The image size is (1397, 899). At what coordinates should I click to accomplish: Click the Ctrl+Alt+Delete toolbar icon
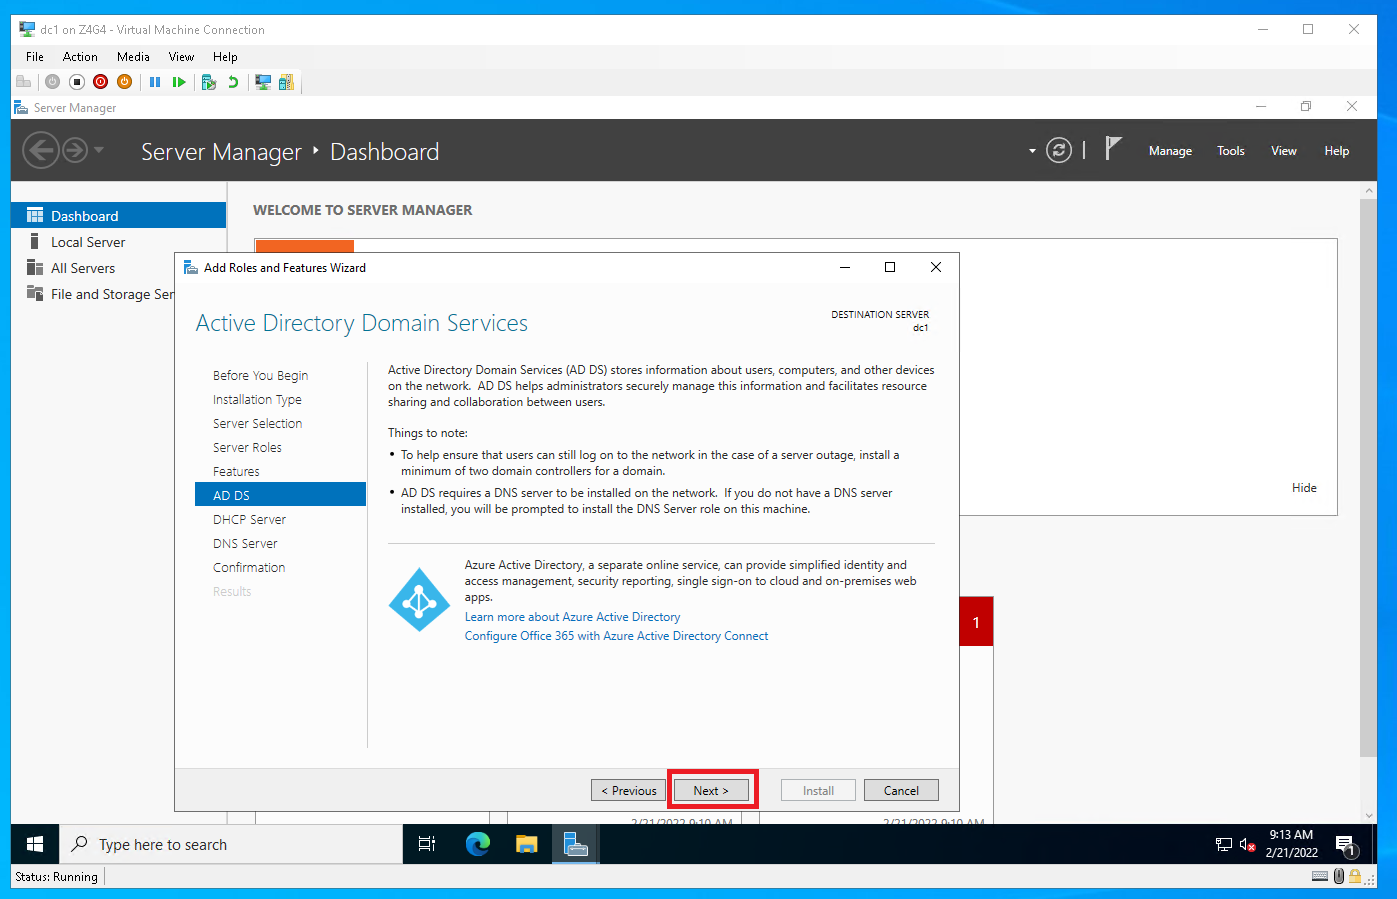(23, 82)
